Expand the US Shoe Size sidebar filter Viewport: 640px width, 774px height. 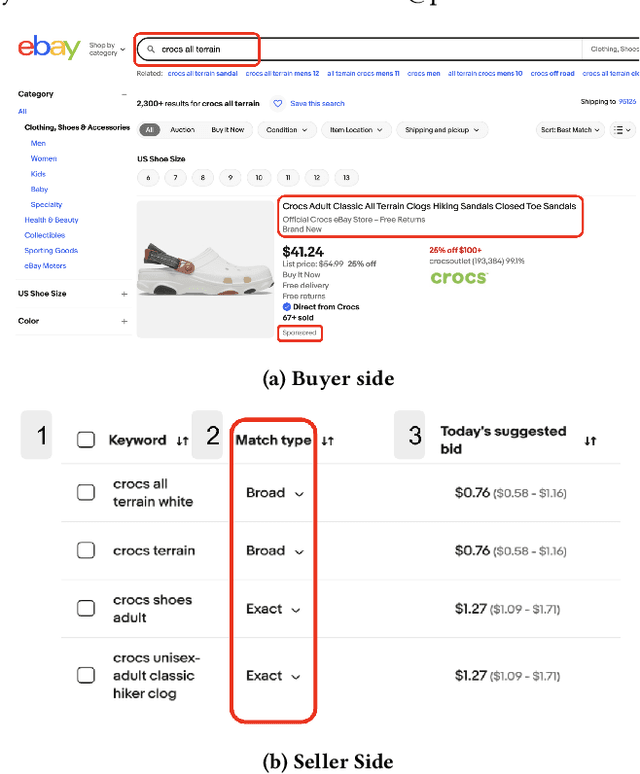pyautogui.click(x=124, y=294)
